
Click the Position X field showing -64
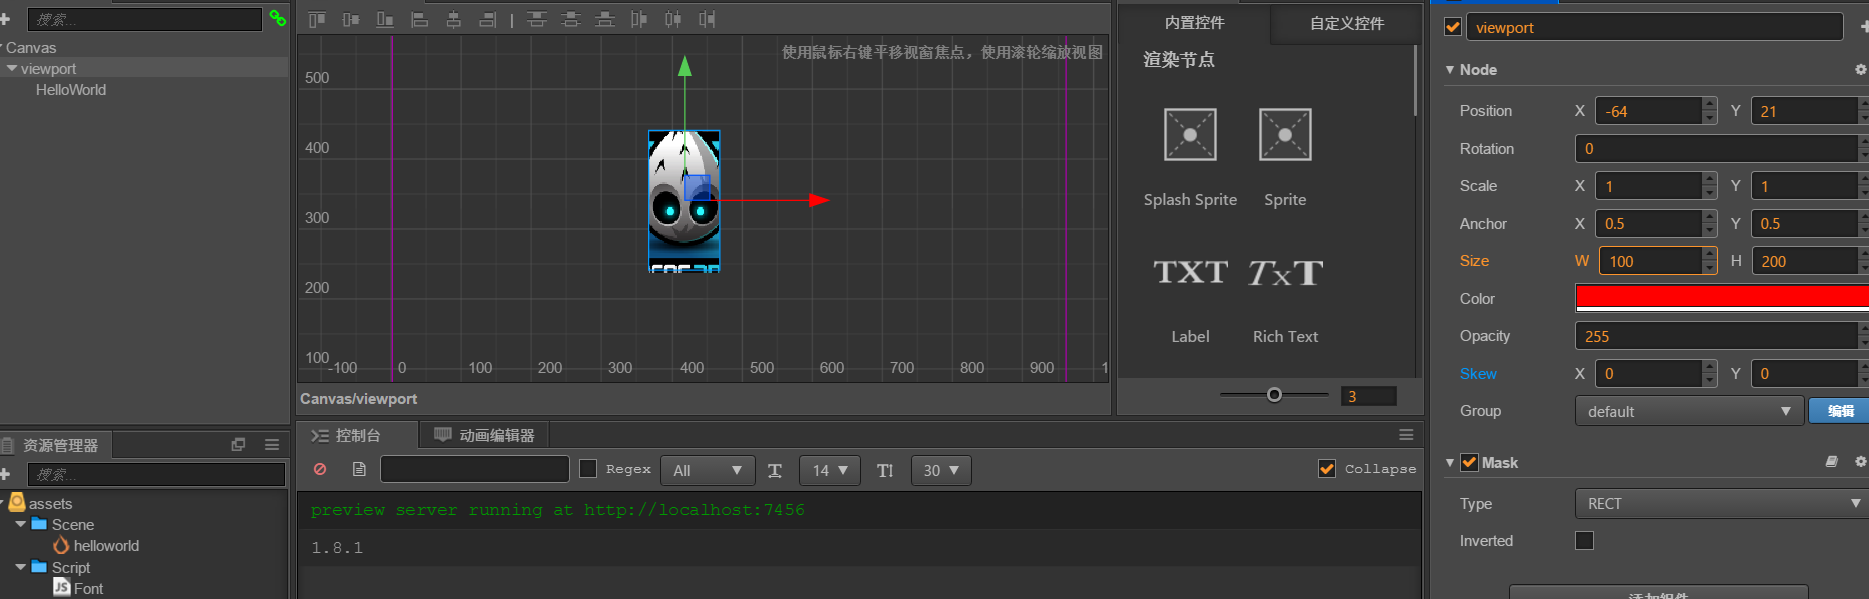pos(1648,111)
